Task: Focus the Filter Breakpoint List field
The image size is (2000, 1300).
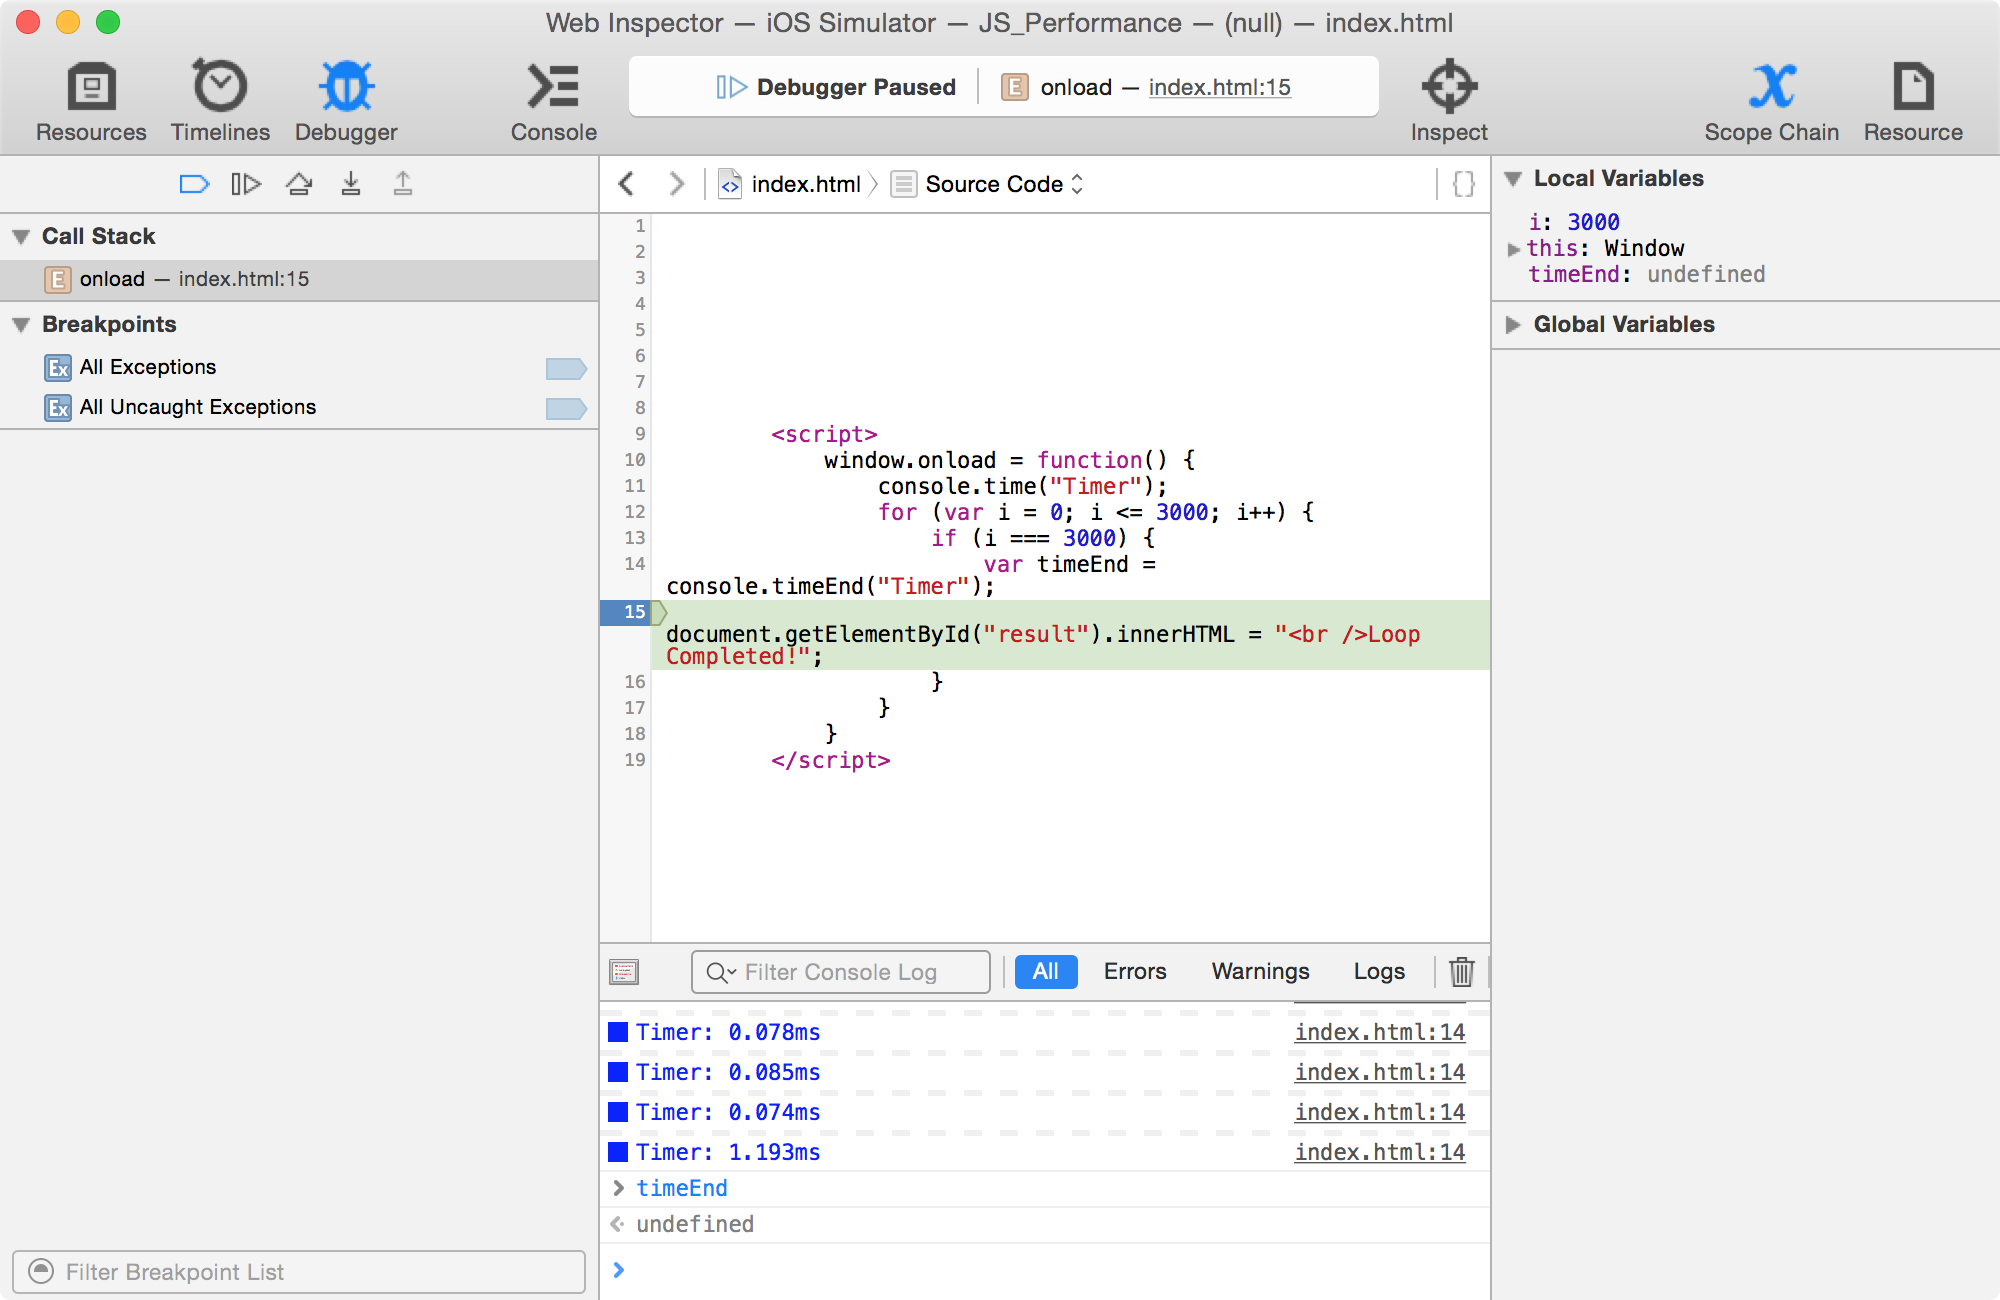Action: pos(299,1271)
